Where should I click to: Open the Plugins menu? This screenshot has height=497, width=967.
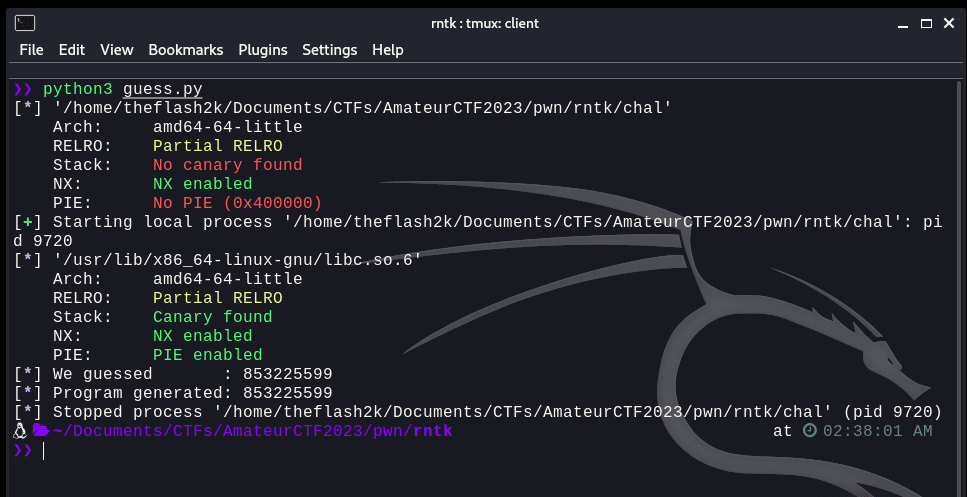[263, 49]
